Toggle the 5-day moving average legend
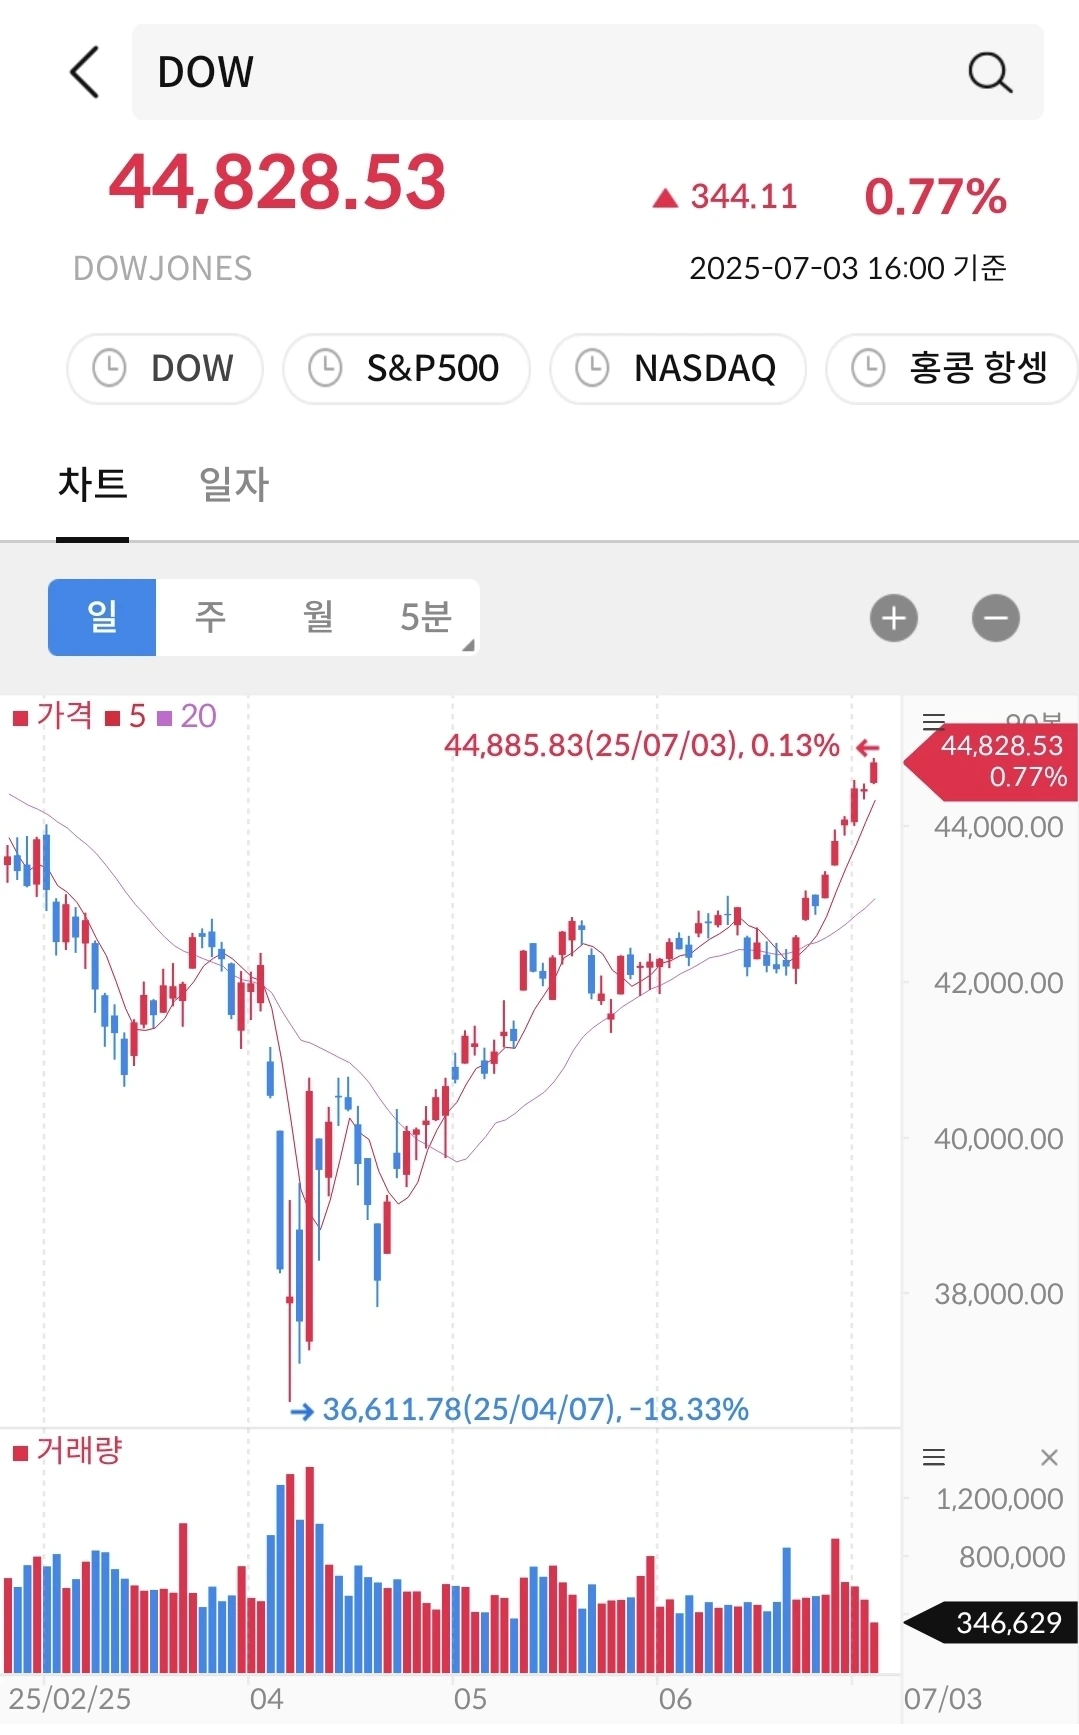This screenshot has width=1079, height=1735. 126,716
